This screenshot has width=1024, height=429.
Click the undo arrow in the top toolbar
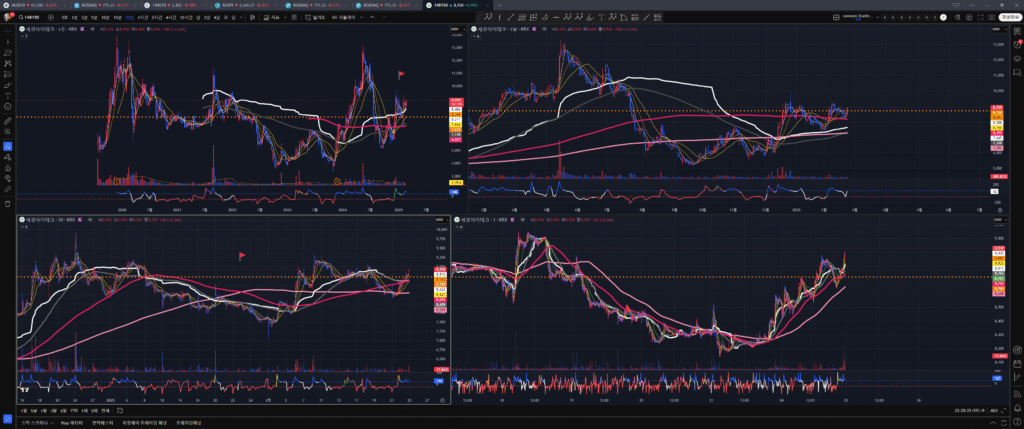pos(373,18)
